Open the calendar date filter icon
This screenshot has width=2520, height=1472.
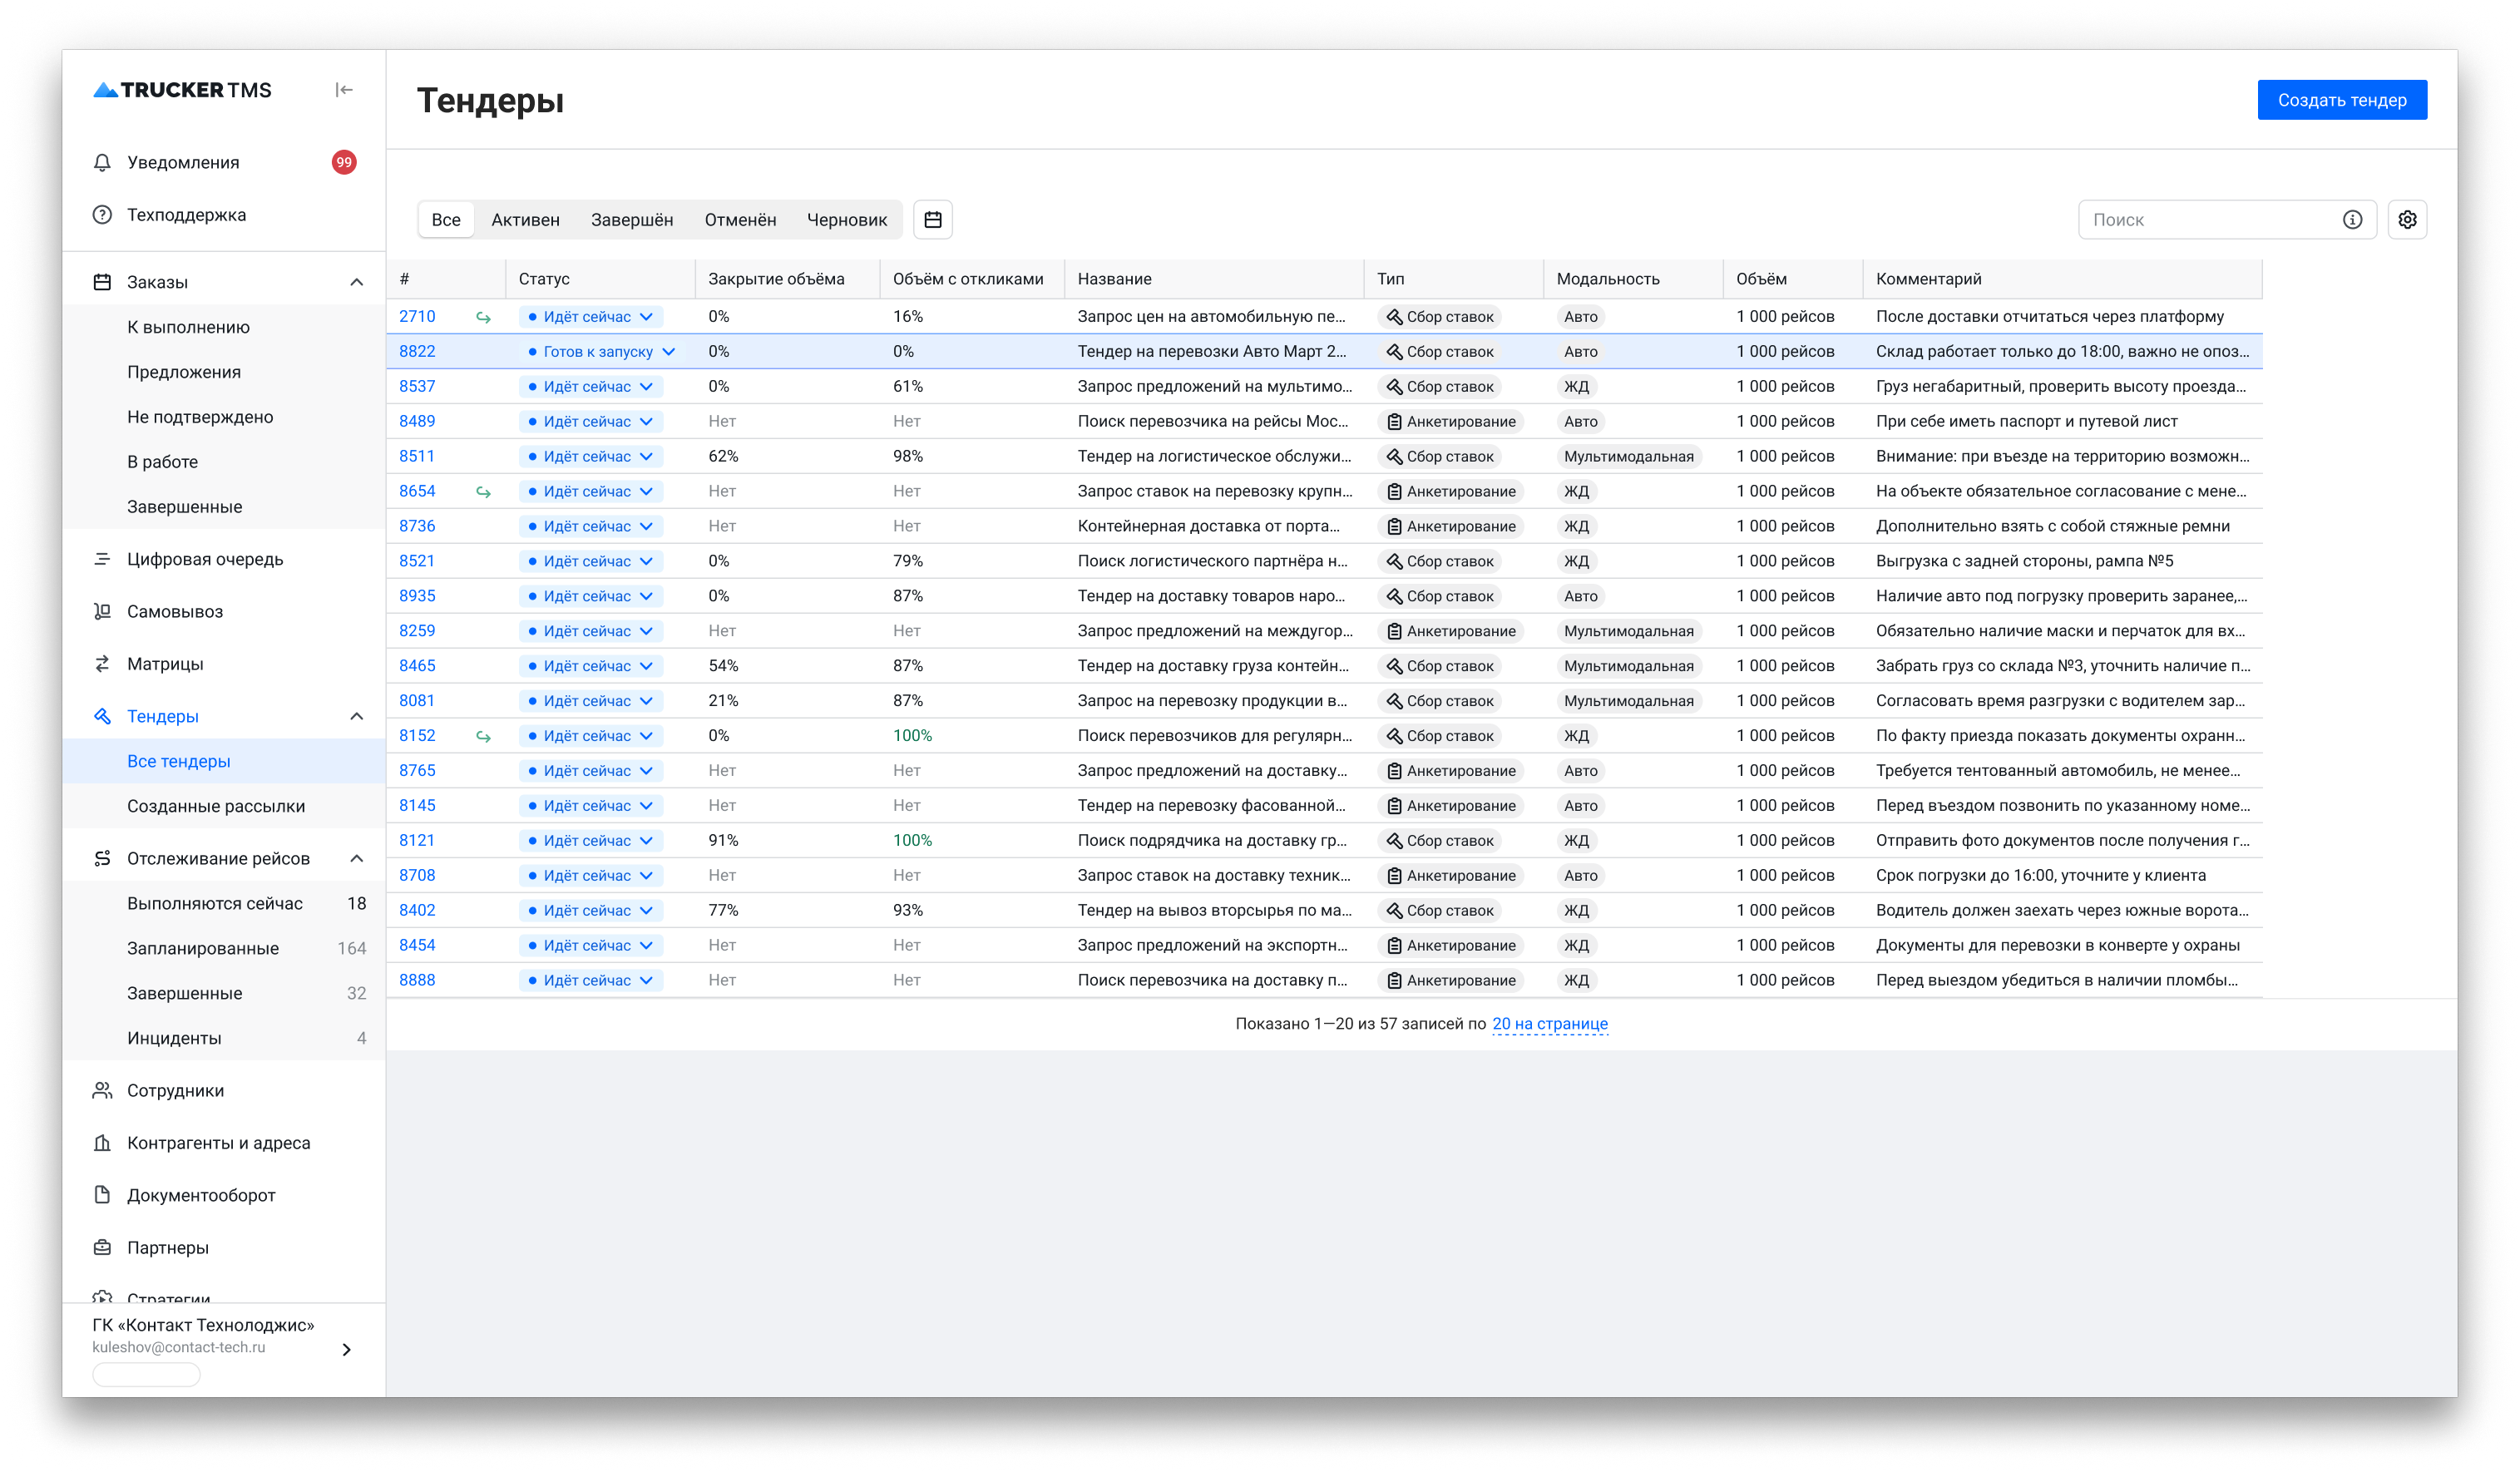[x=932, y=220]
